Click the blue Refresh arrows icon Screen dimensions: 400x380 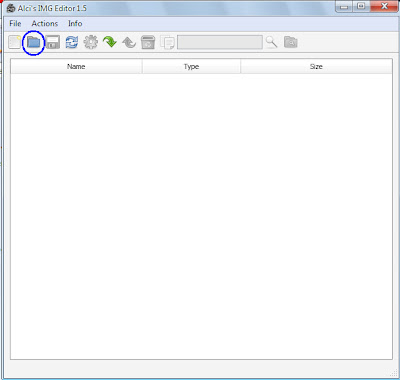point(72,43)
